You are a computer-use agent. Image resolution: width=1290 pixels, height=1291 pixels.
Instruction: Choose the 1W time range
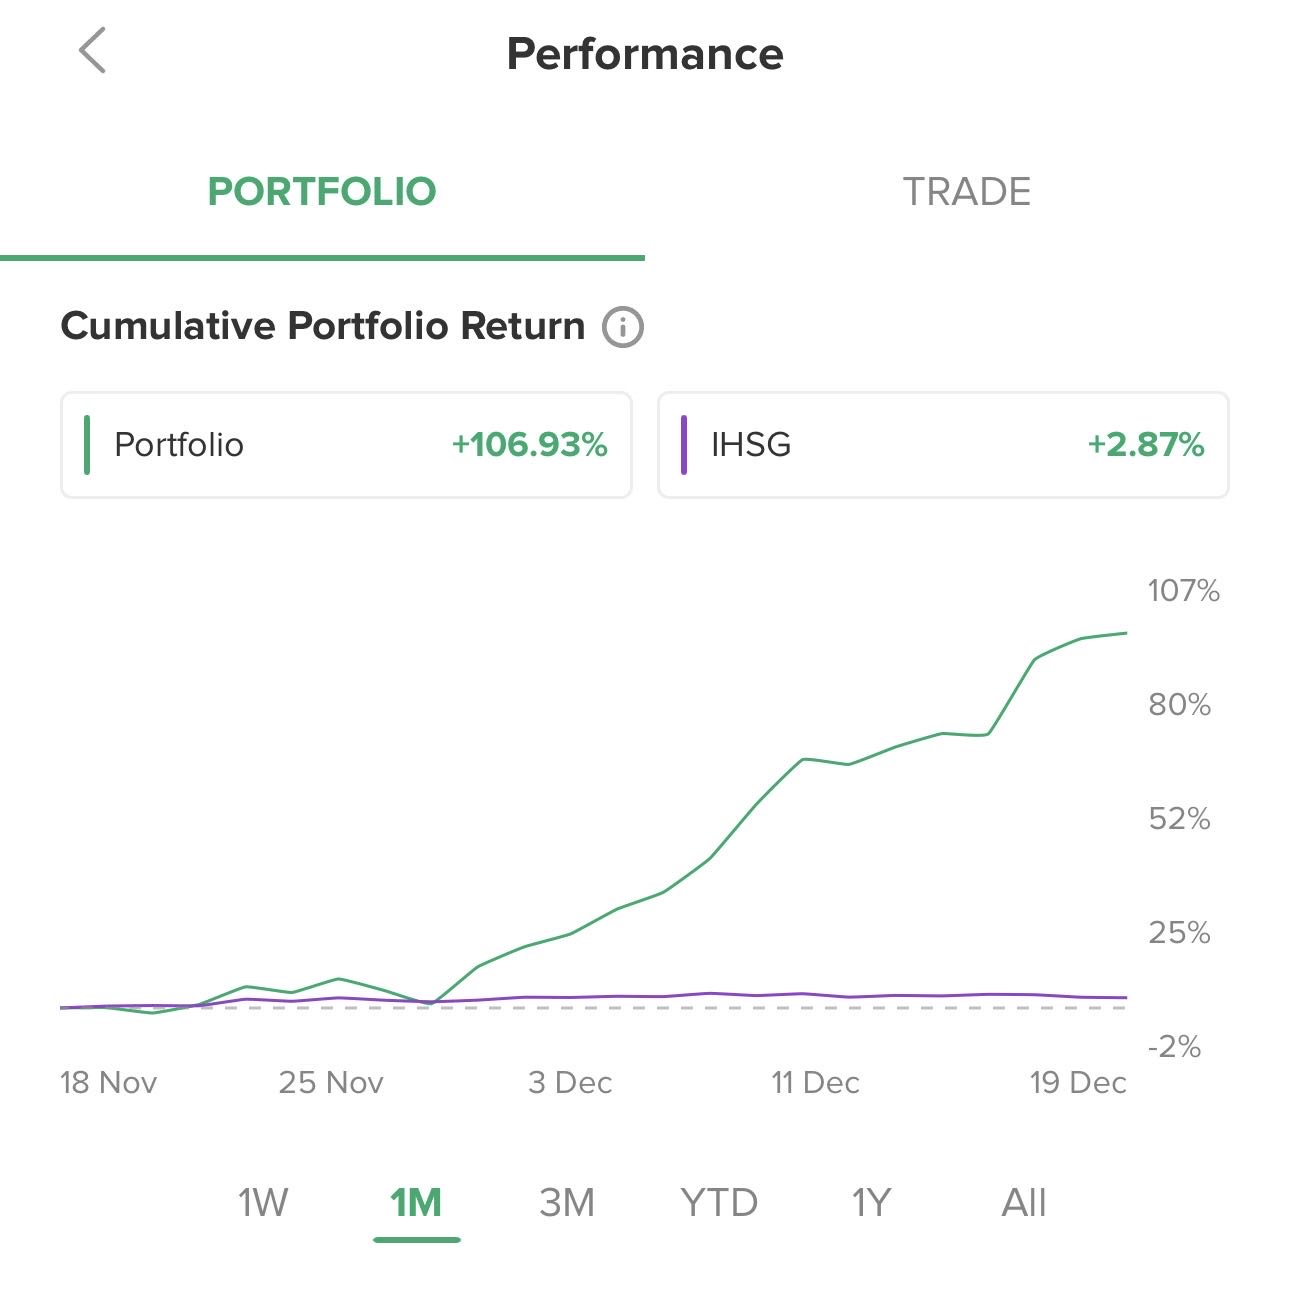(x=263, y=1202)
